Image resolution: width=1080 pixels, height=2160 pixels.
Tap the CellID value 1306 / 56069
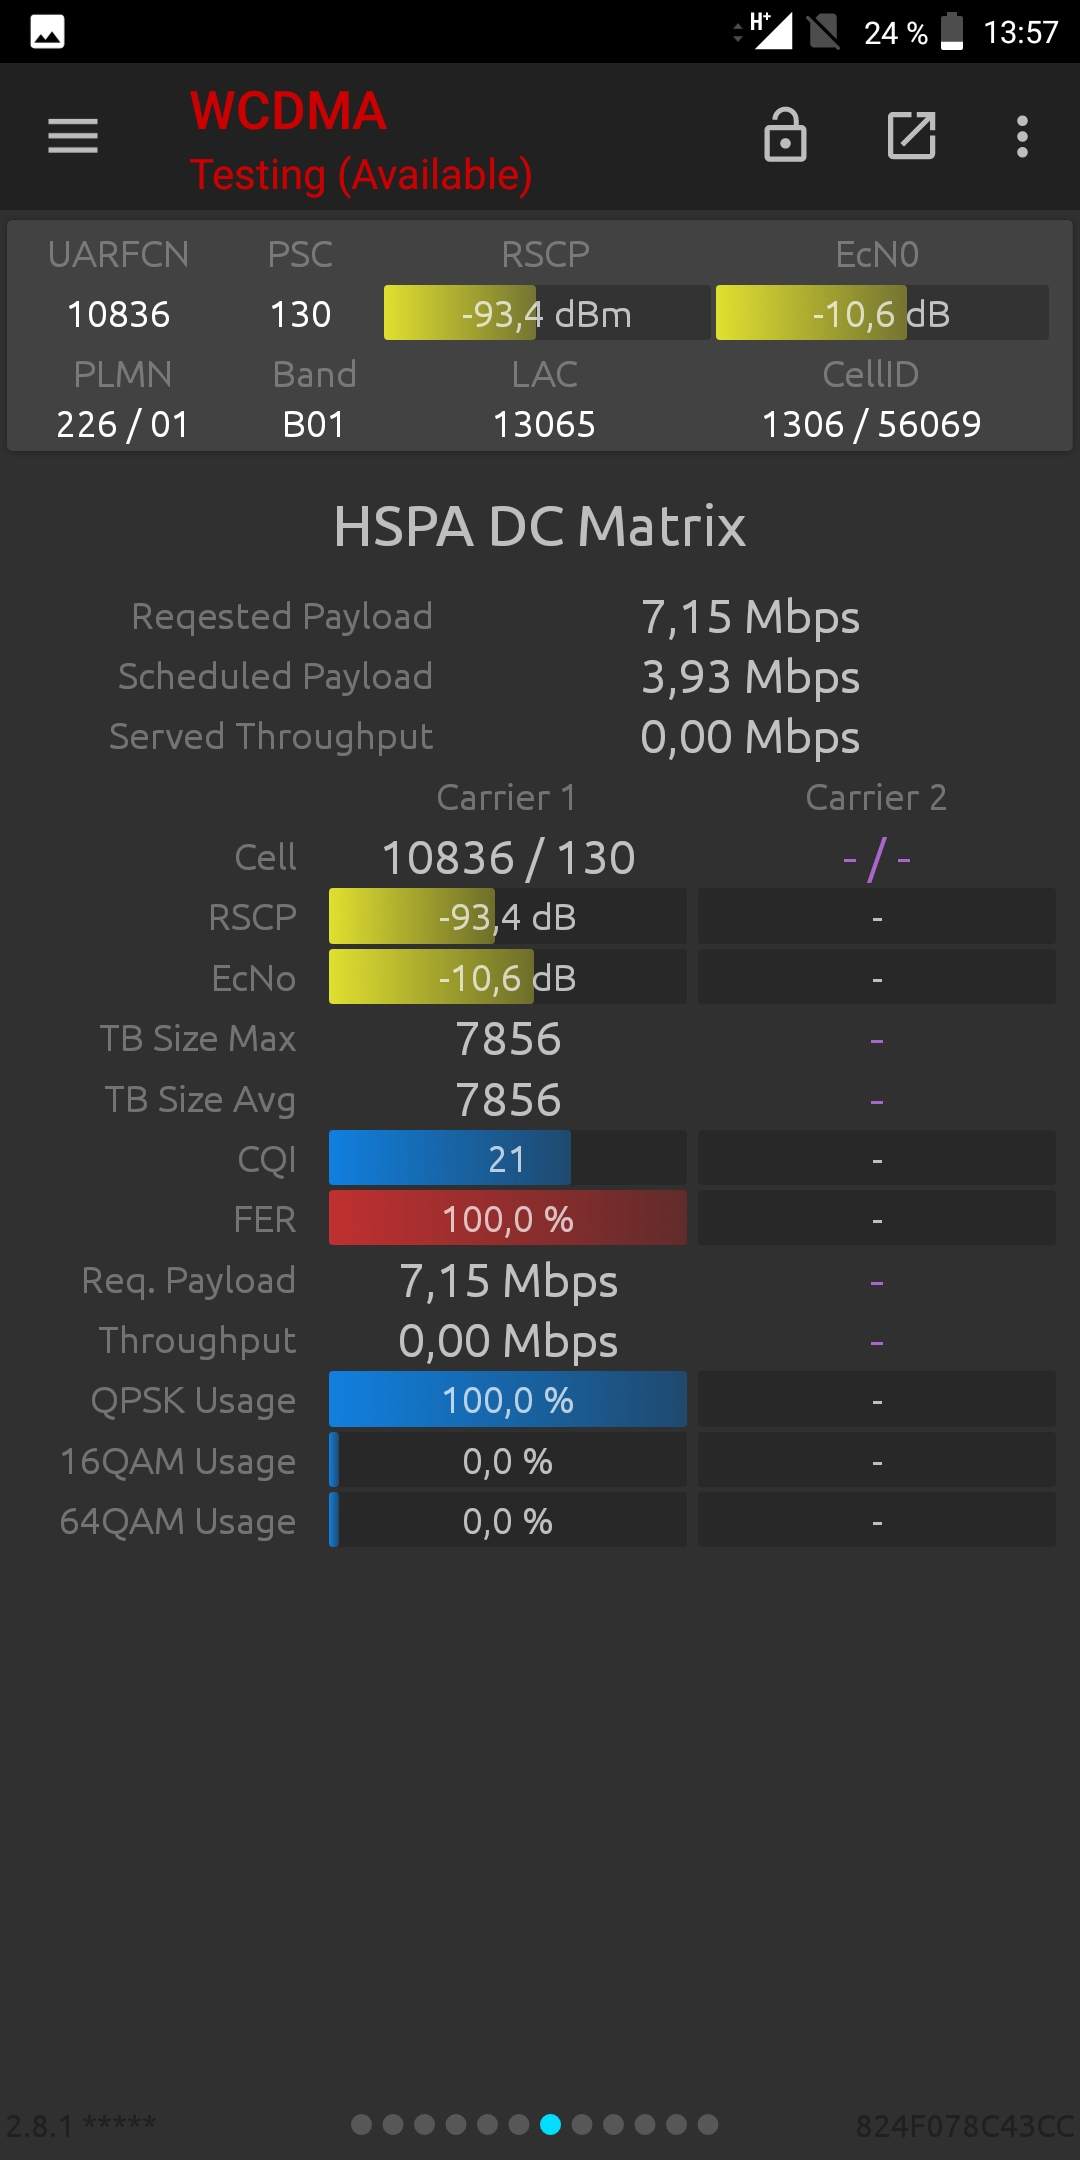(871, 424)
